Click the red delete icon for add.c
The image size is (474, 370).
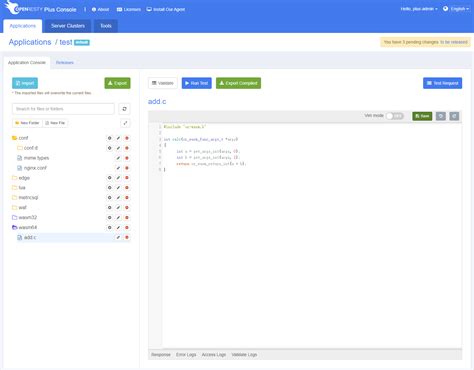pos(127,237)
